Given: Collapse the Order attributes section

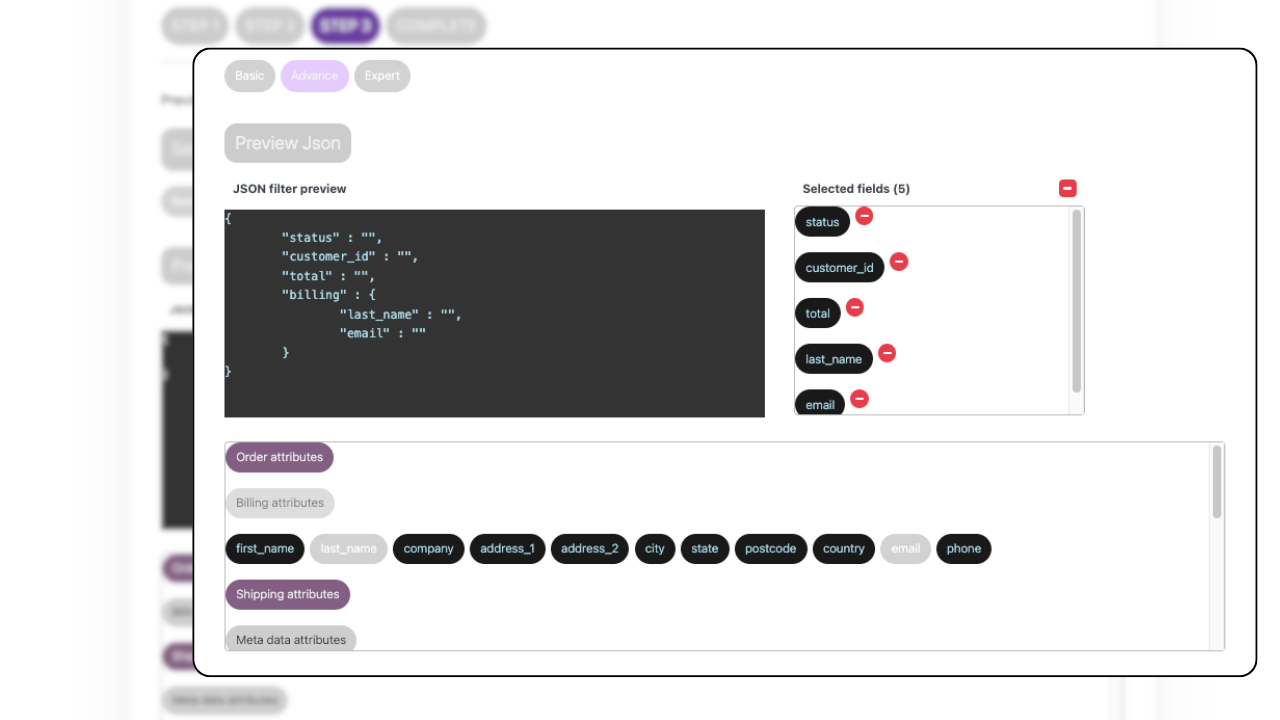Looking at the screenshot, I should pyautogui.click(x=279, y=457).
